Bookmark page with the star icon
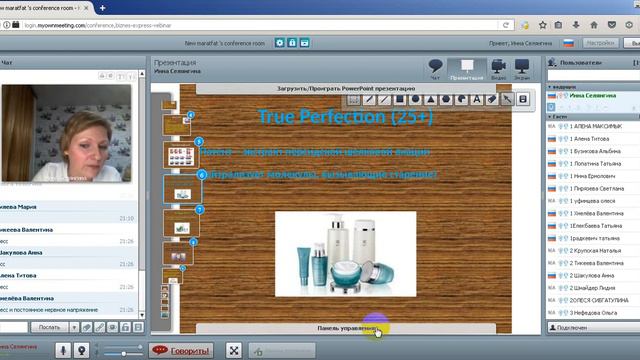 [x=542, y=25]
